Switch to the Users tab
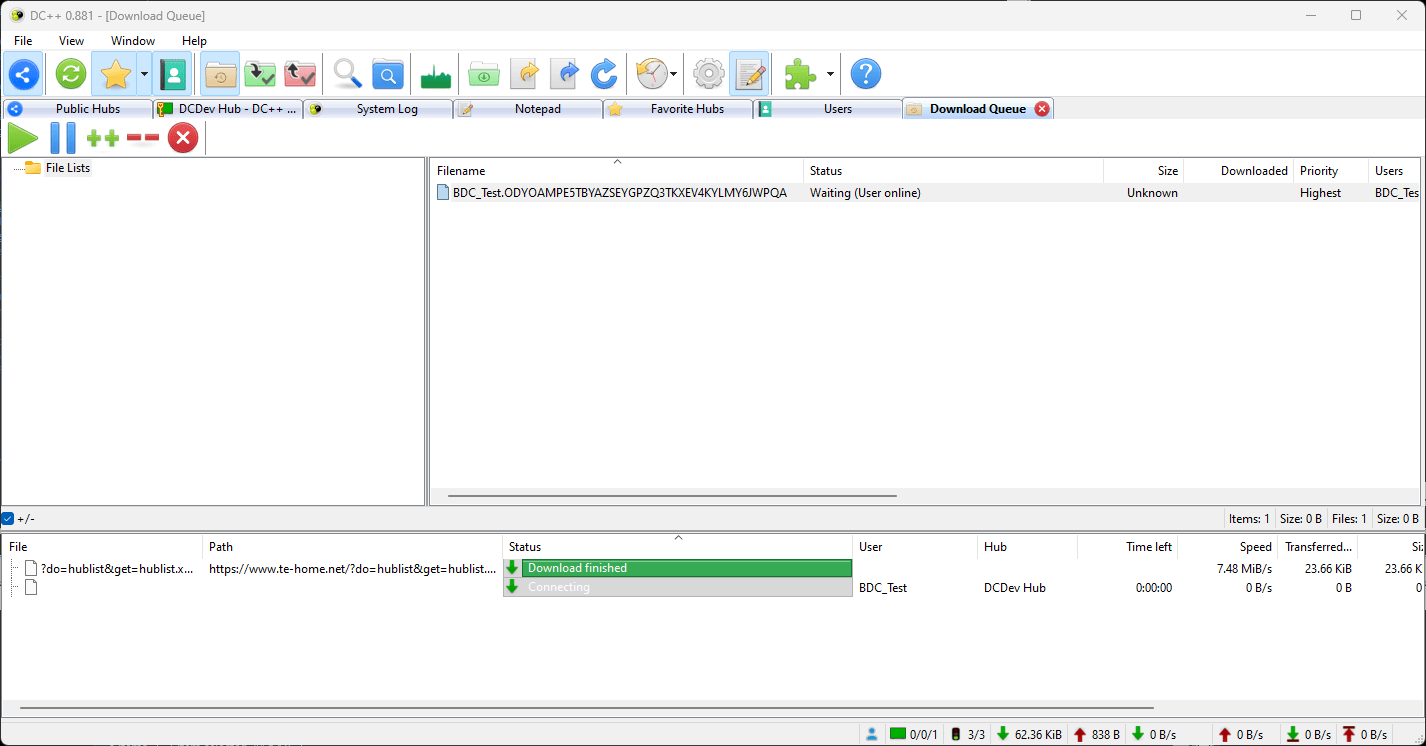1426x746 pixels. 838,108
